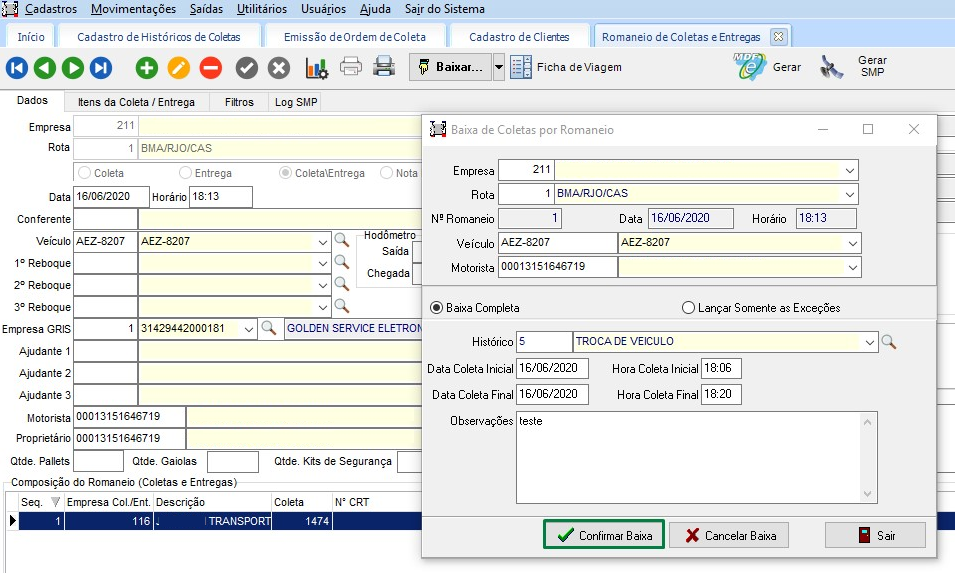Open the Movimentações menu
The image size is (955, 573).
coord(131,9)
